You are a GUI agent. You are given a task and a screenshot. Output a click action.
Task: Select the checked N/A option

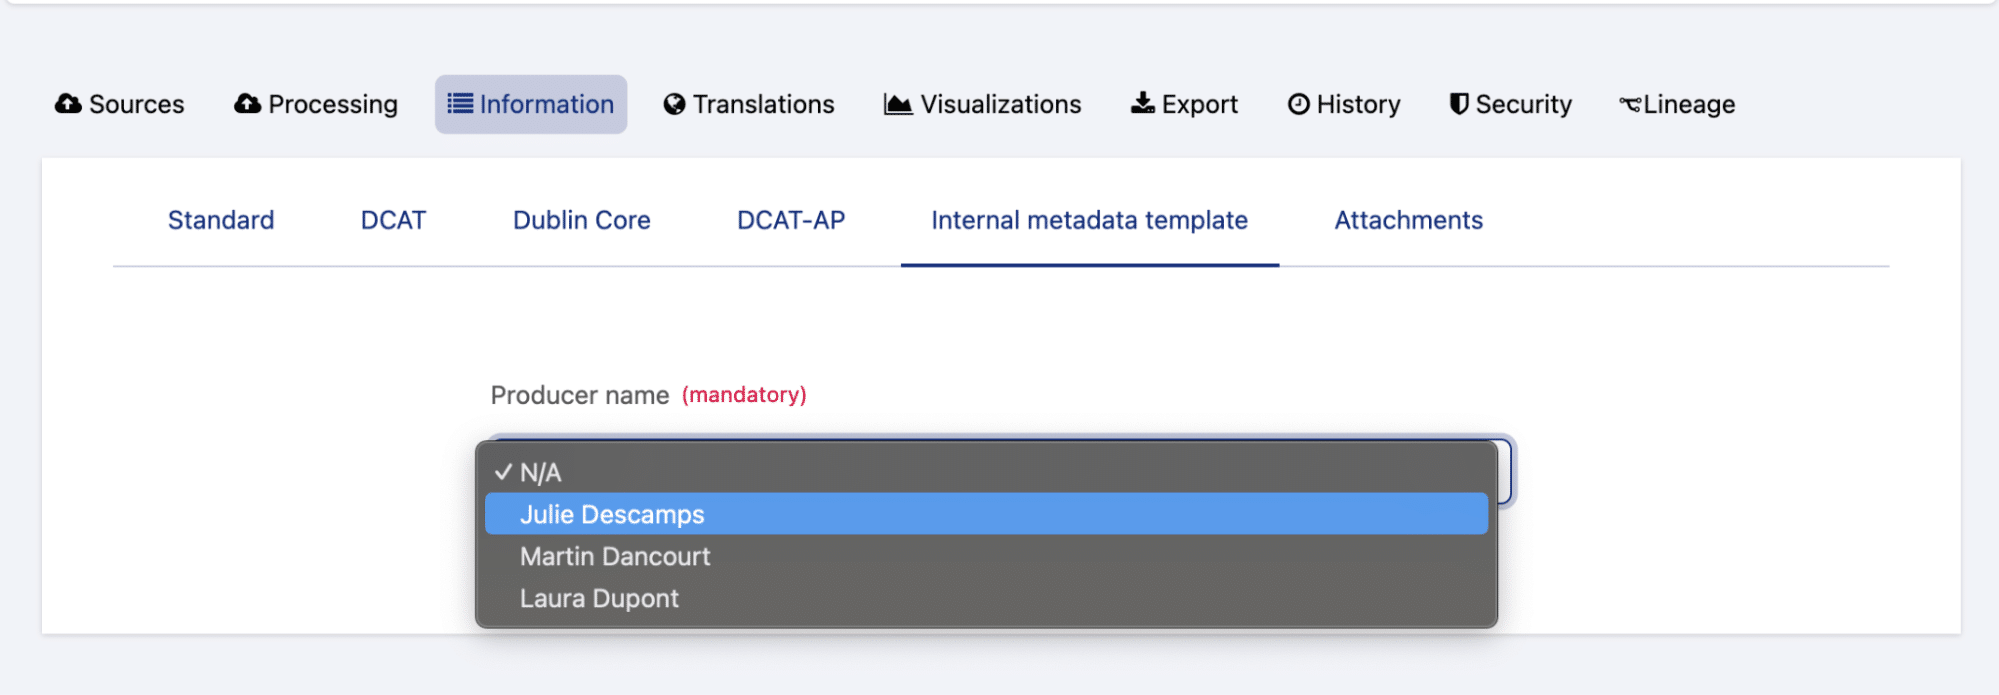[x=540, y=472]
